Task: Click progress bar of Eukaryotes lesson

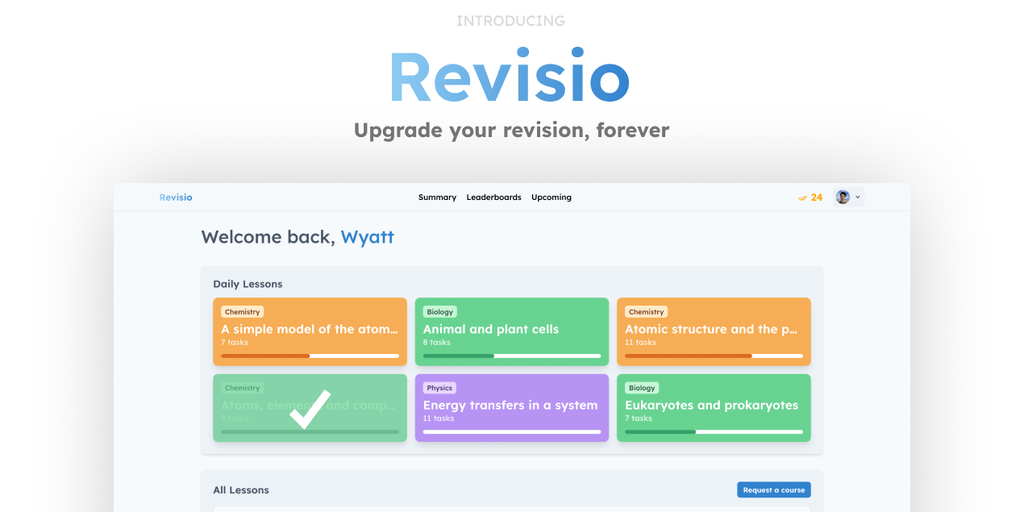Action: click(x=714, y=432)
